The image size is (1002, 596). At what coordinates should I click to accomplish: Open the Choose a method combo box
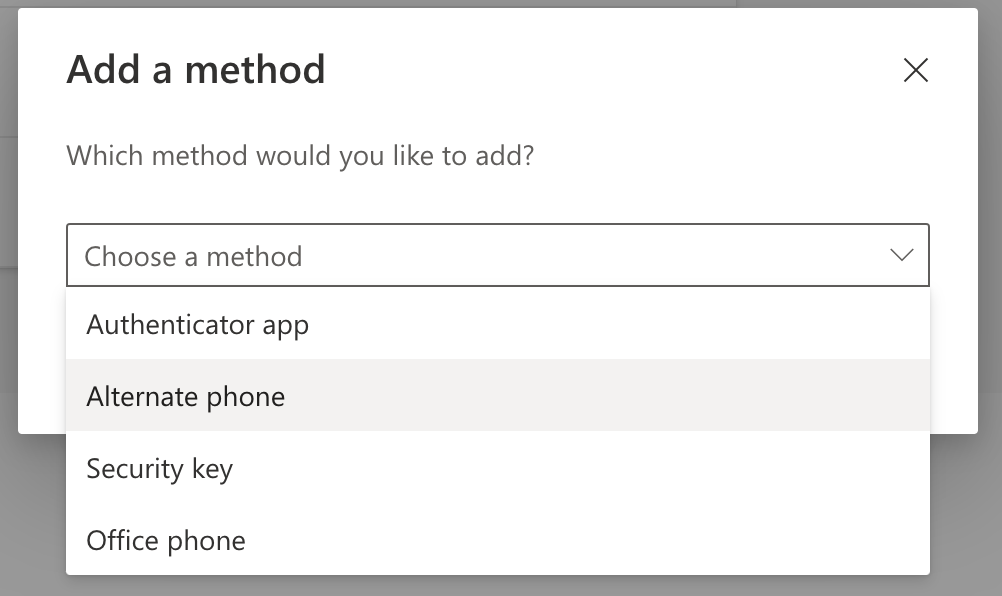point(498,255)
